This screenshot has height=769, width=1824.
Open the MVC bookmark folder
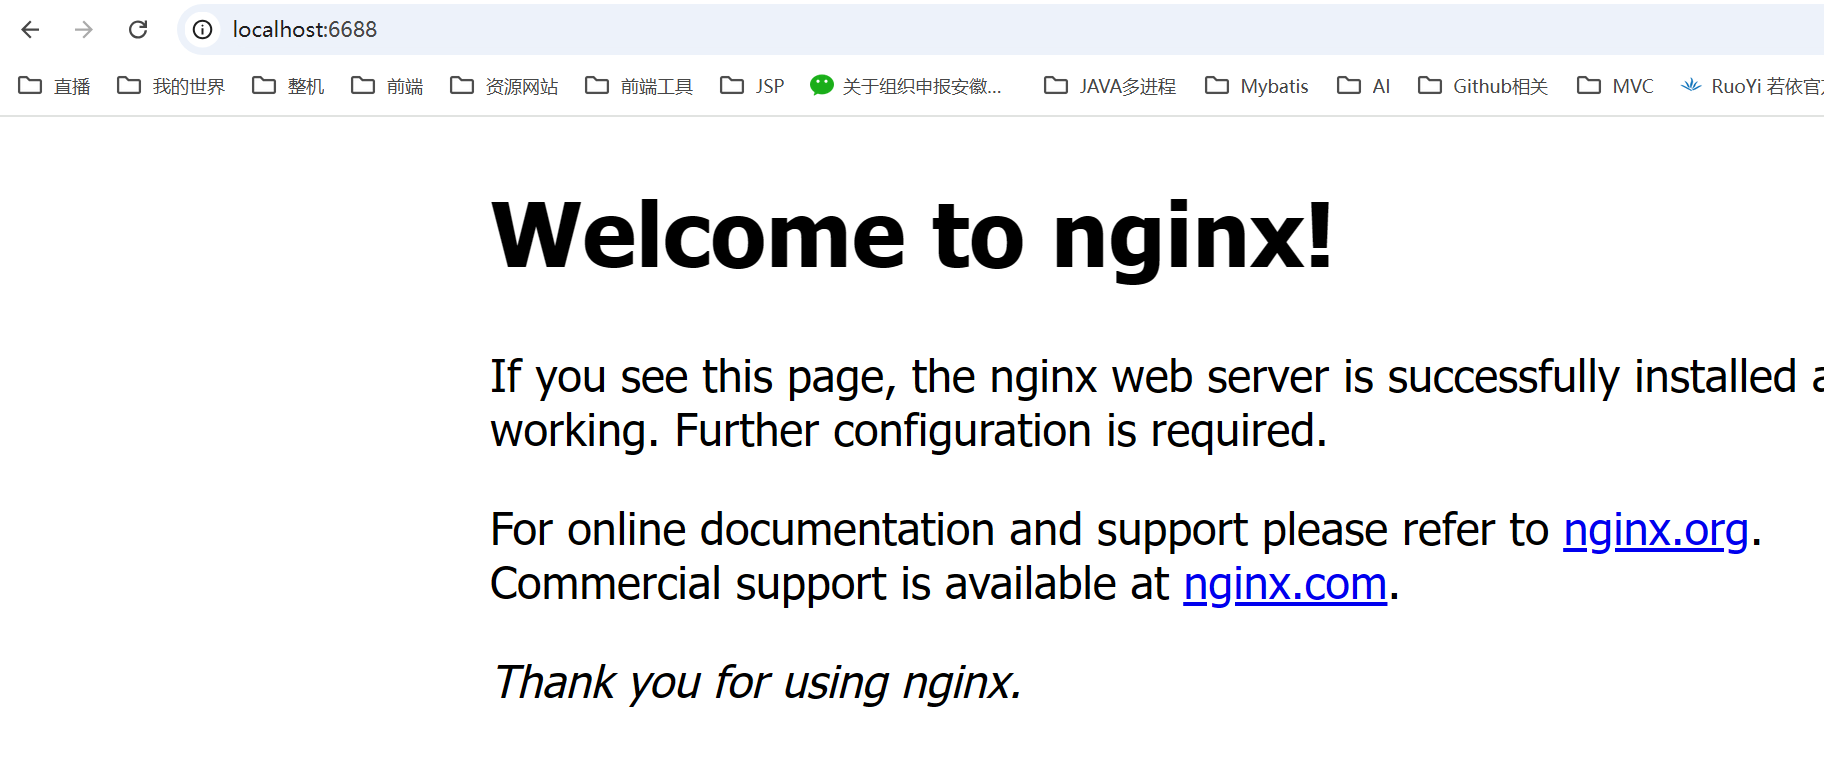tap(1615, 86)
